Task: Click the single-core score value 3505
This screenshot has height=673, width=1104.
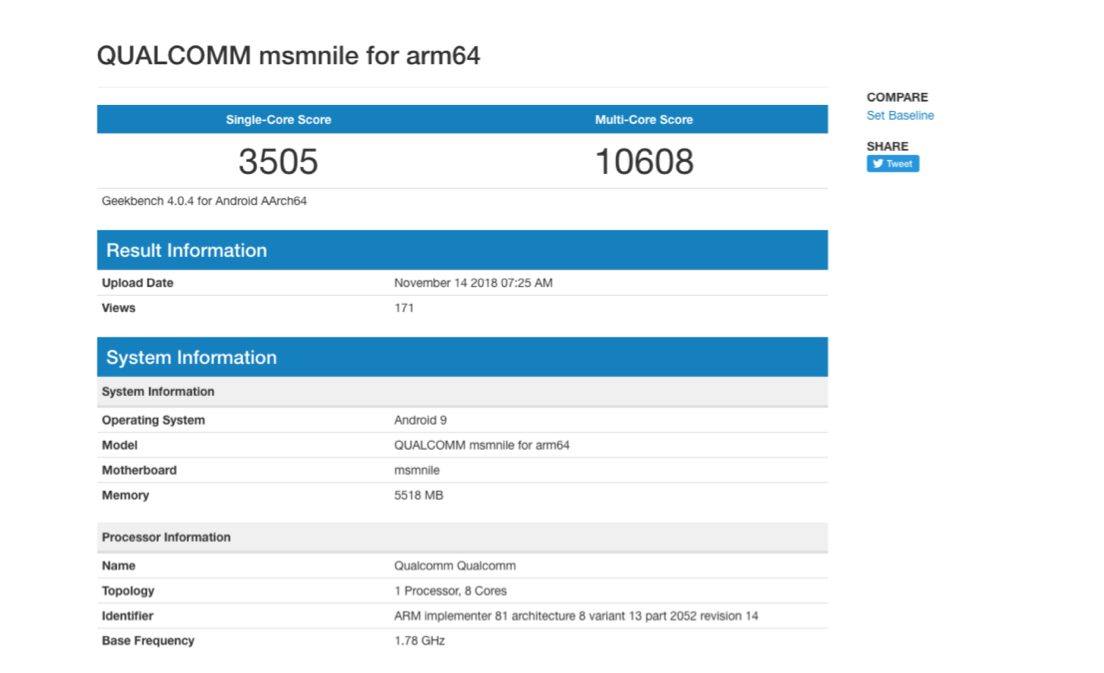Action: pos(278,161)
